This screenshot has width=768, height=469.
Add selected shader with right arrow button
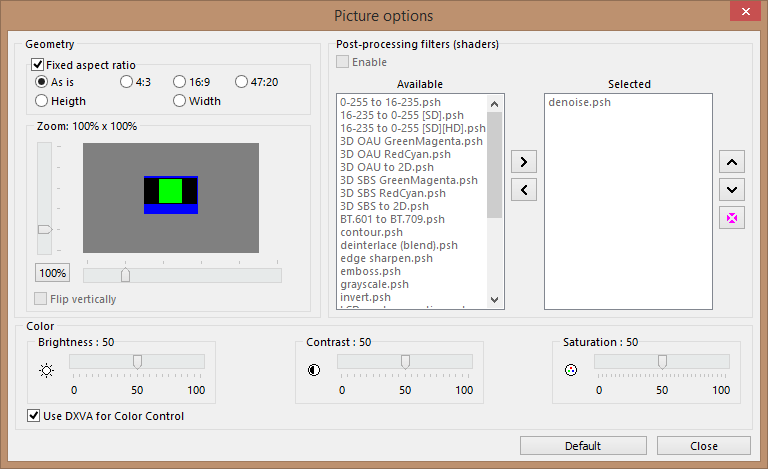pyautogui.click(x=523, y=161)
